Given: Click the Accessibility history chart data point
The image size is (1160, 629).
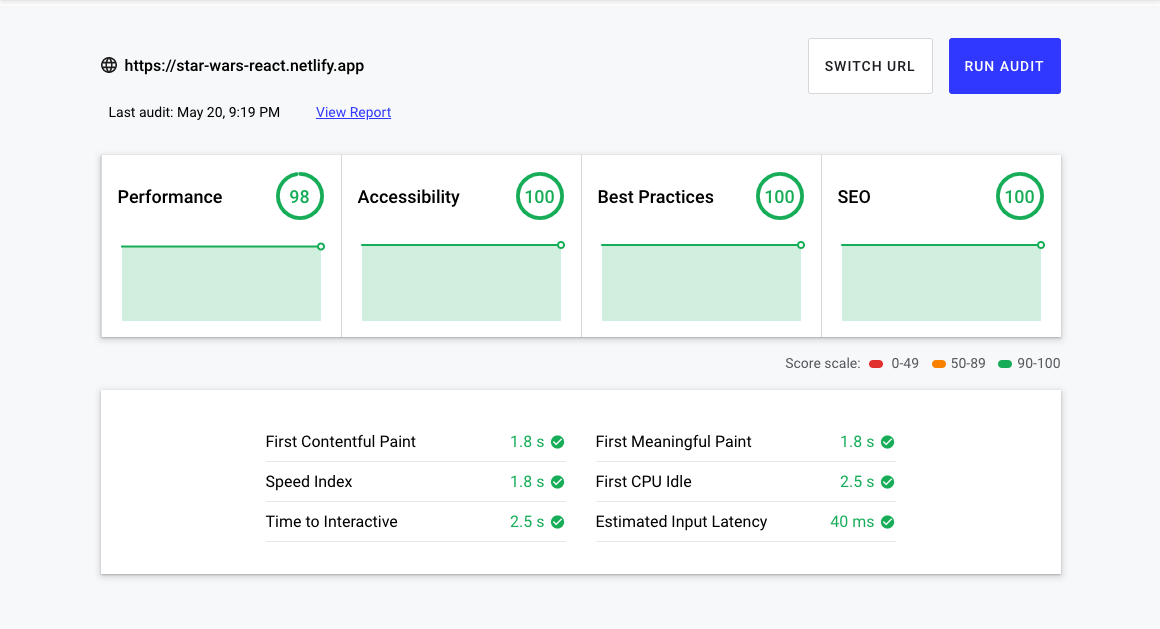Looking at the screenshot, I should click(561, 245).
